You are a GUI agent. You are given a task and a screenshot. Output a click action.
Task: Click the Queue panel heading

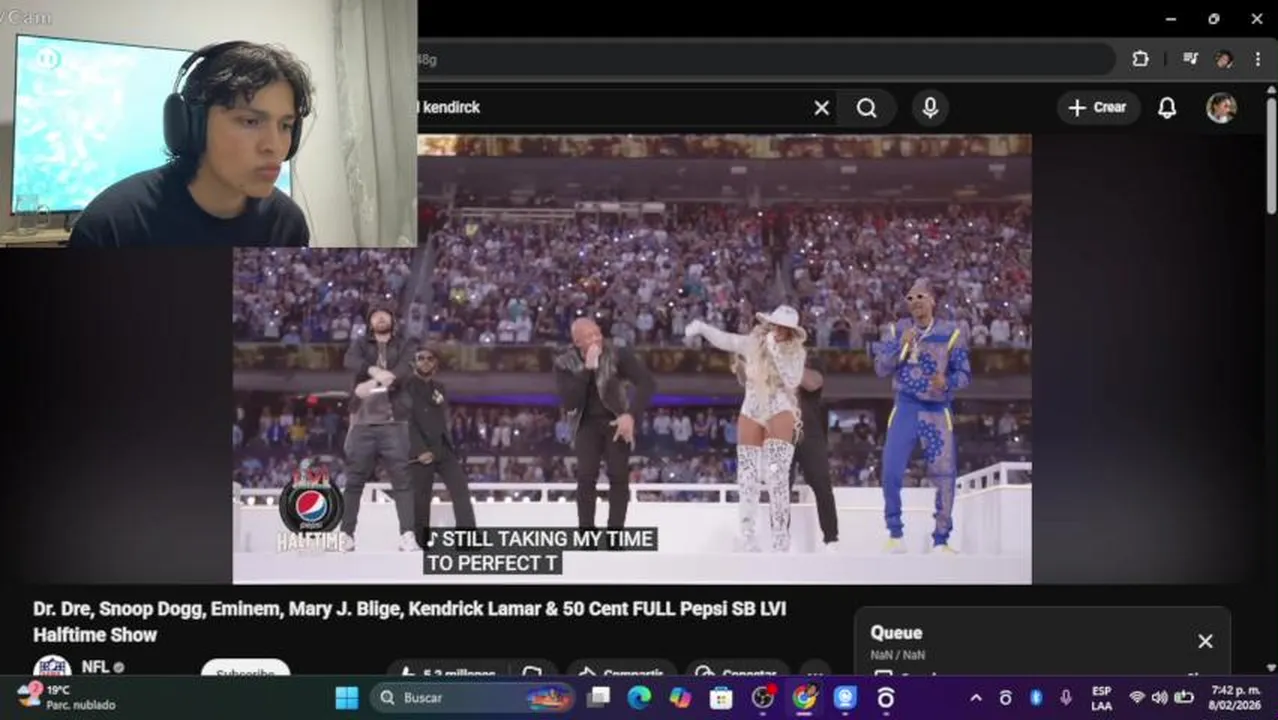(x=896, y=633)
